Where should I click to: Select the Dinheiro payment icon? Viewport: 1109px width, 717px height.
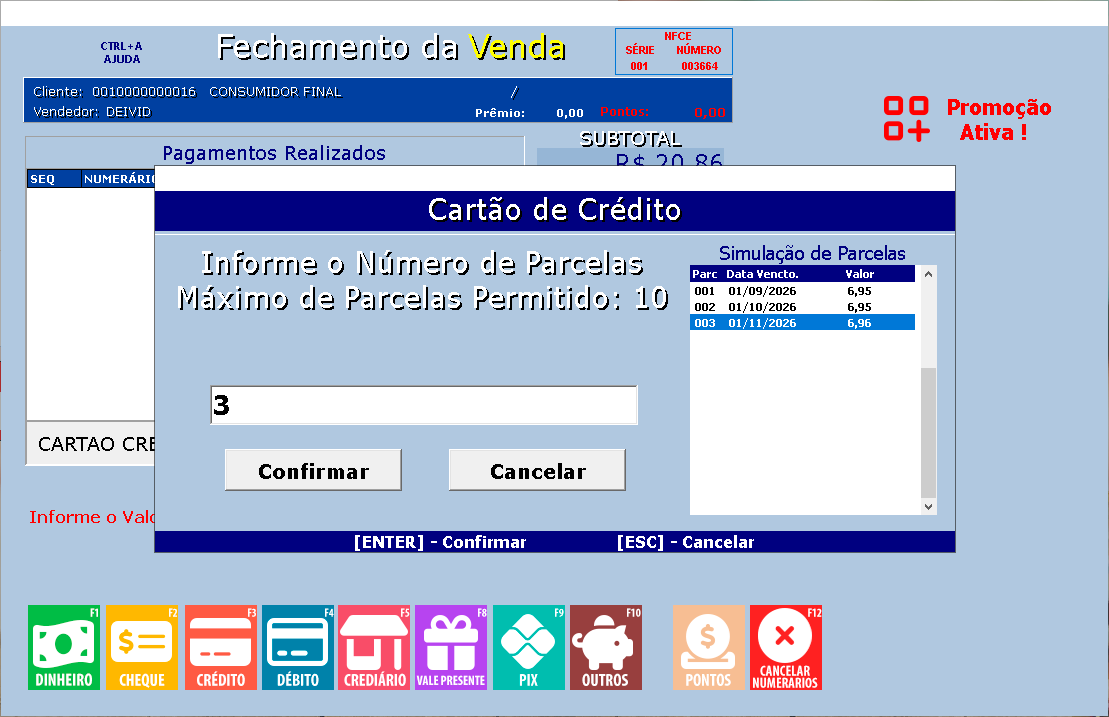coord(64,647)
